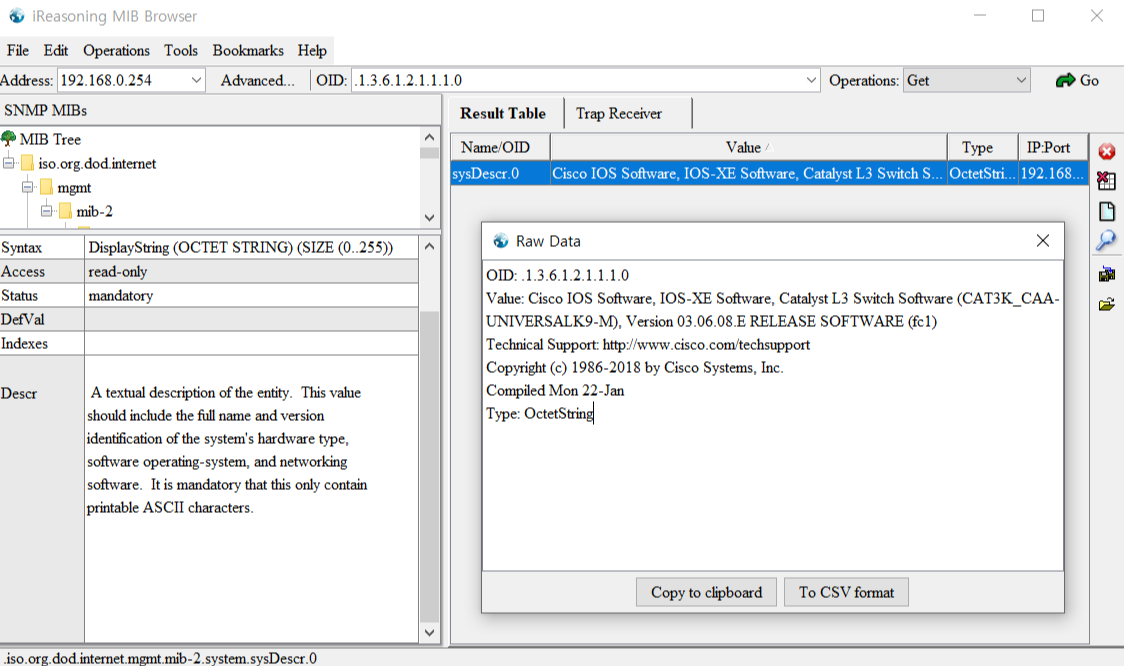This screenshot has width=1124, height=666.
Task: Click the Clear result table icon
Action: click(x=1106, y=181)
